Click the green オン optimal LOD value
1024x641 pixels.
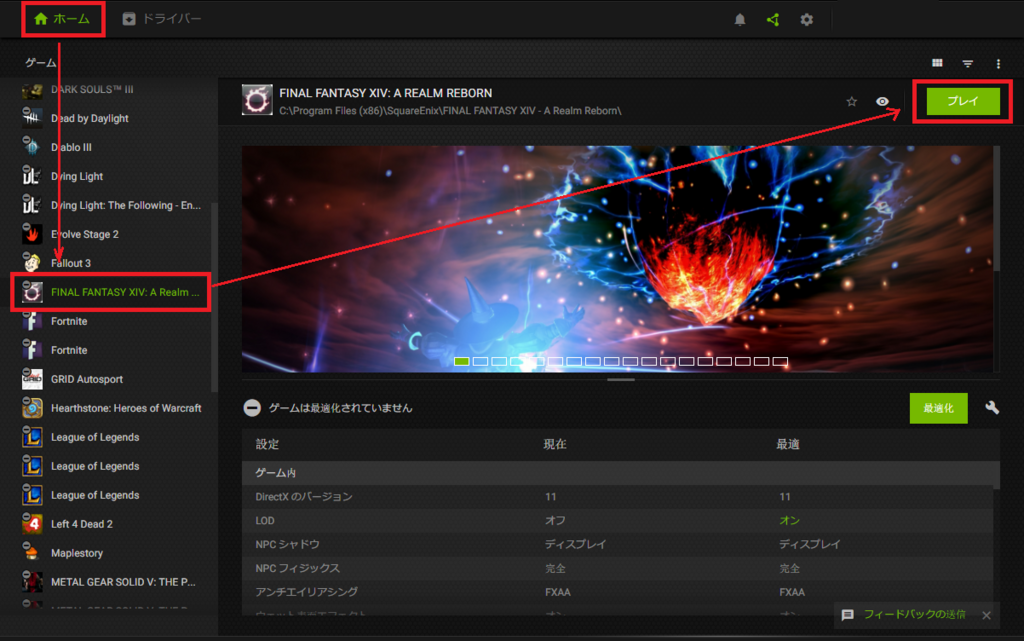(789, 520)
